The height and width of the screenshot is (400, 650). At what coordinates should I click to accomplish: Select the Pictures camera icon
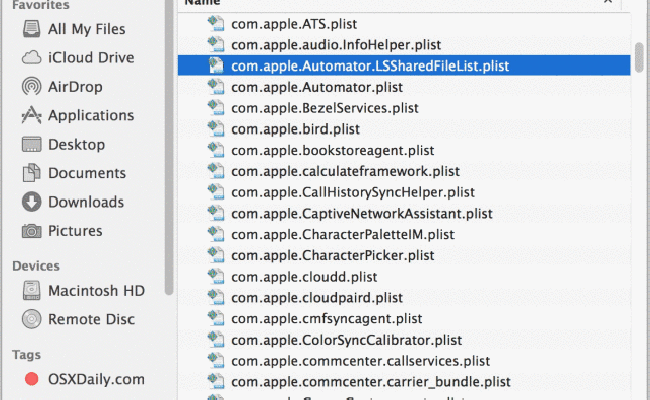pyautogui.click(x=32, y=231)
